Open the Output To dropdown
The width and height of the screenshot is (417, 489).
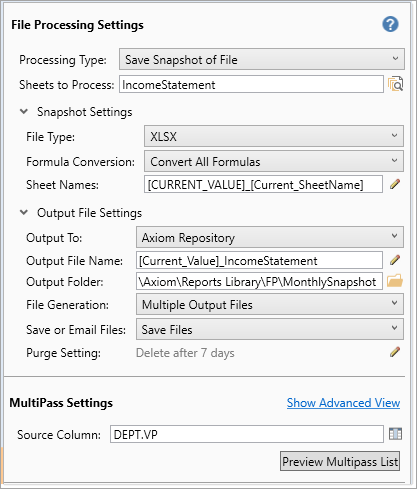(x=270, y=237)
